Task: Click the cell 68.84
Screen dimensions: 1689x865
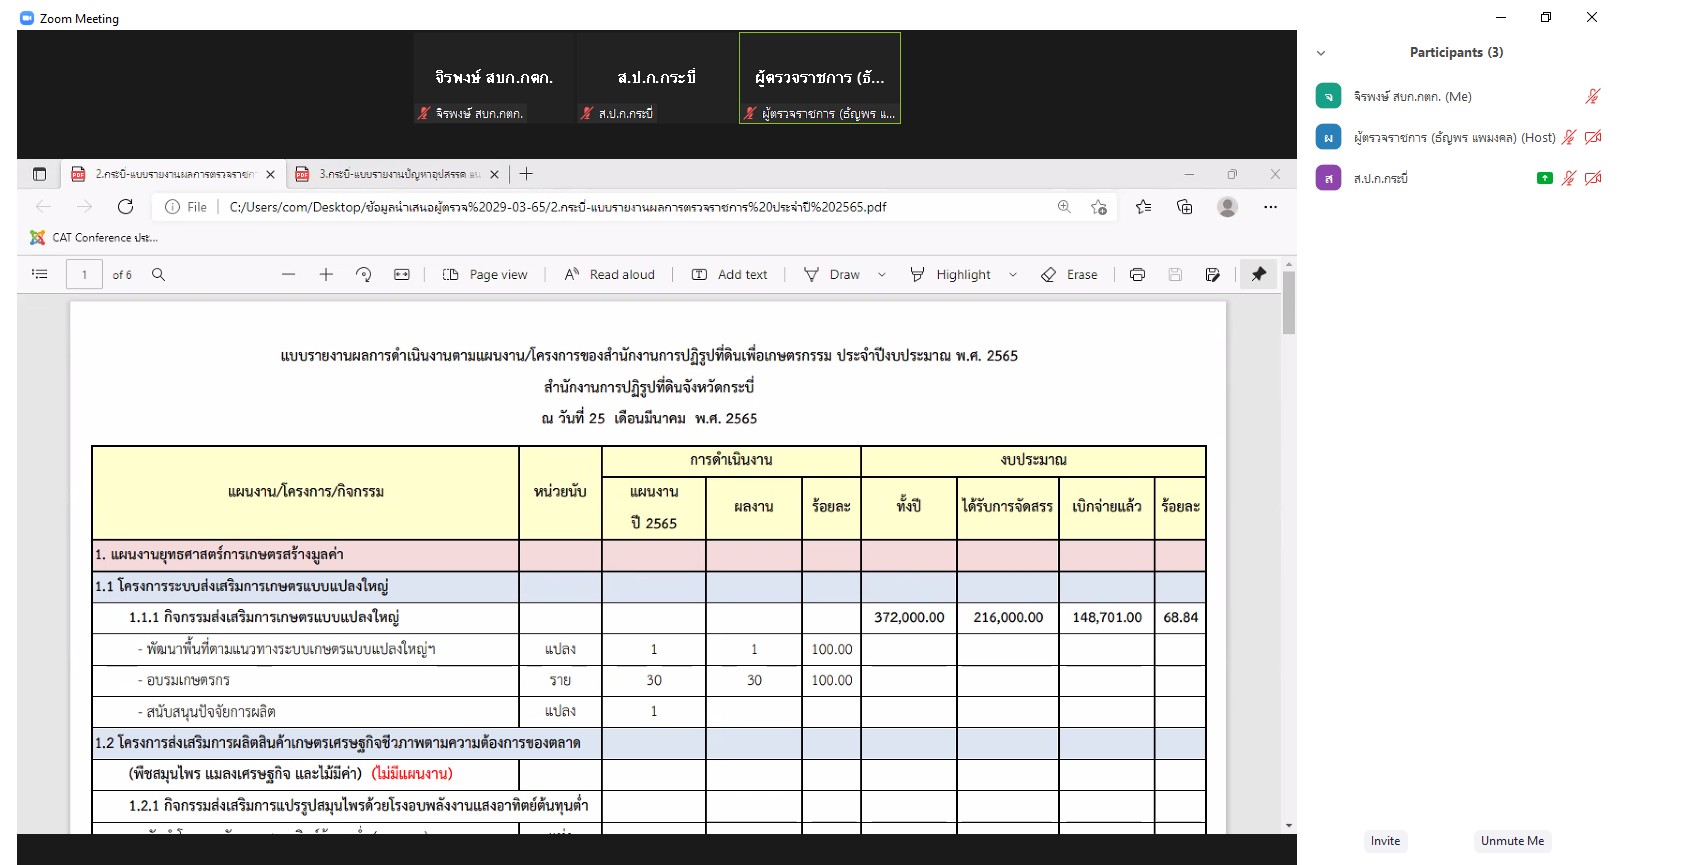Action: coord(1180,617)
